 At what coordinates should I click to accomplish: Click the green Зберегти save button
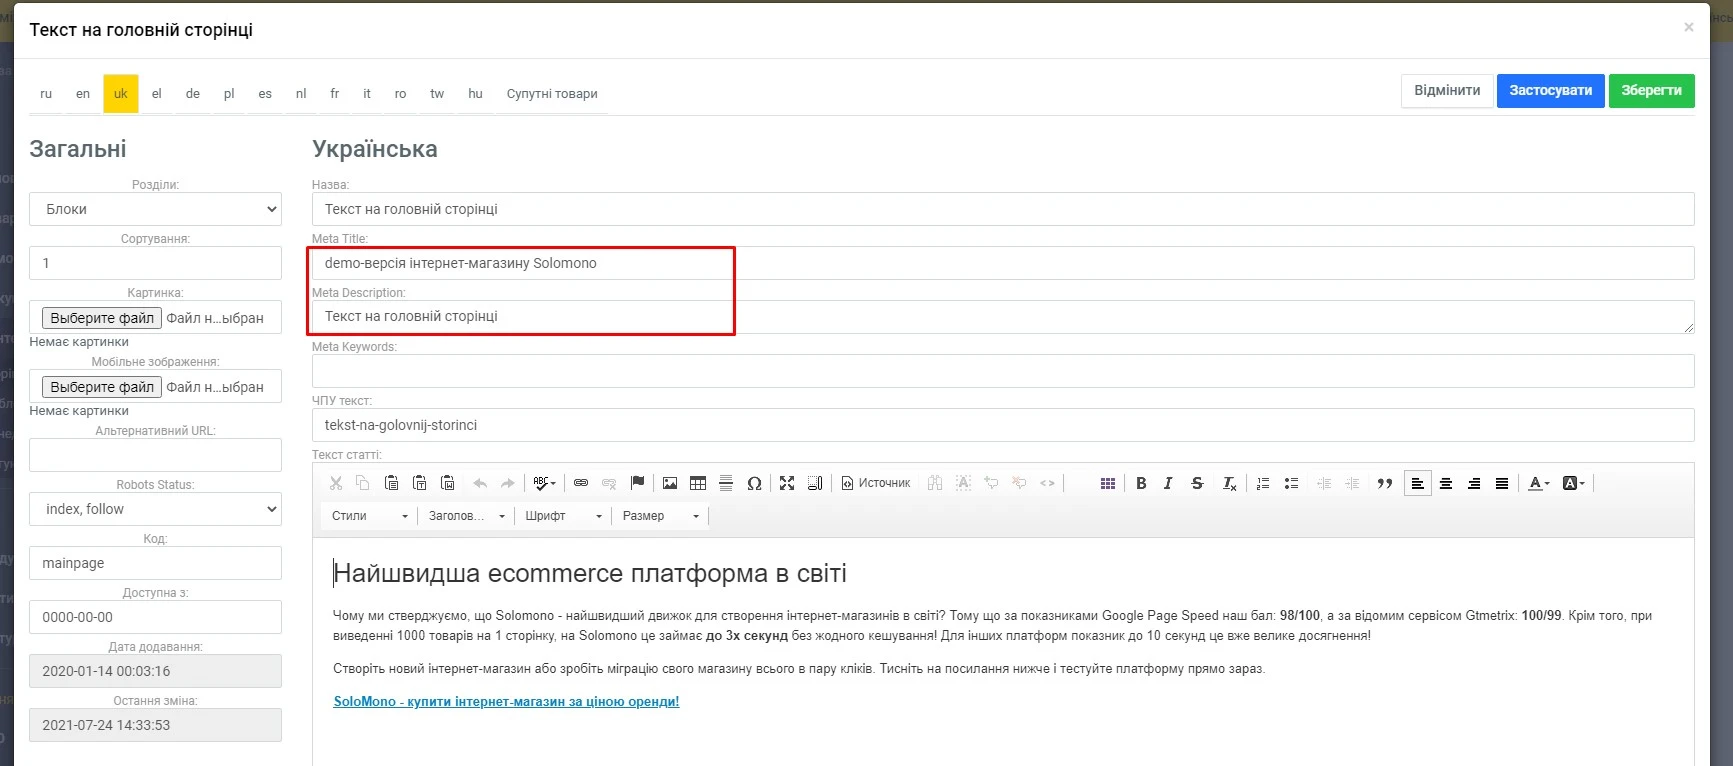click(1652, 90)
